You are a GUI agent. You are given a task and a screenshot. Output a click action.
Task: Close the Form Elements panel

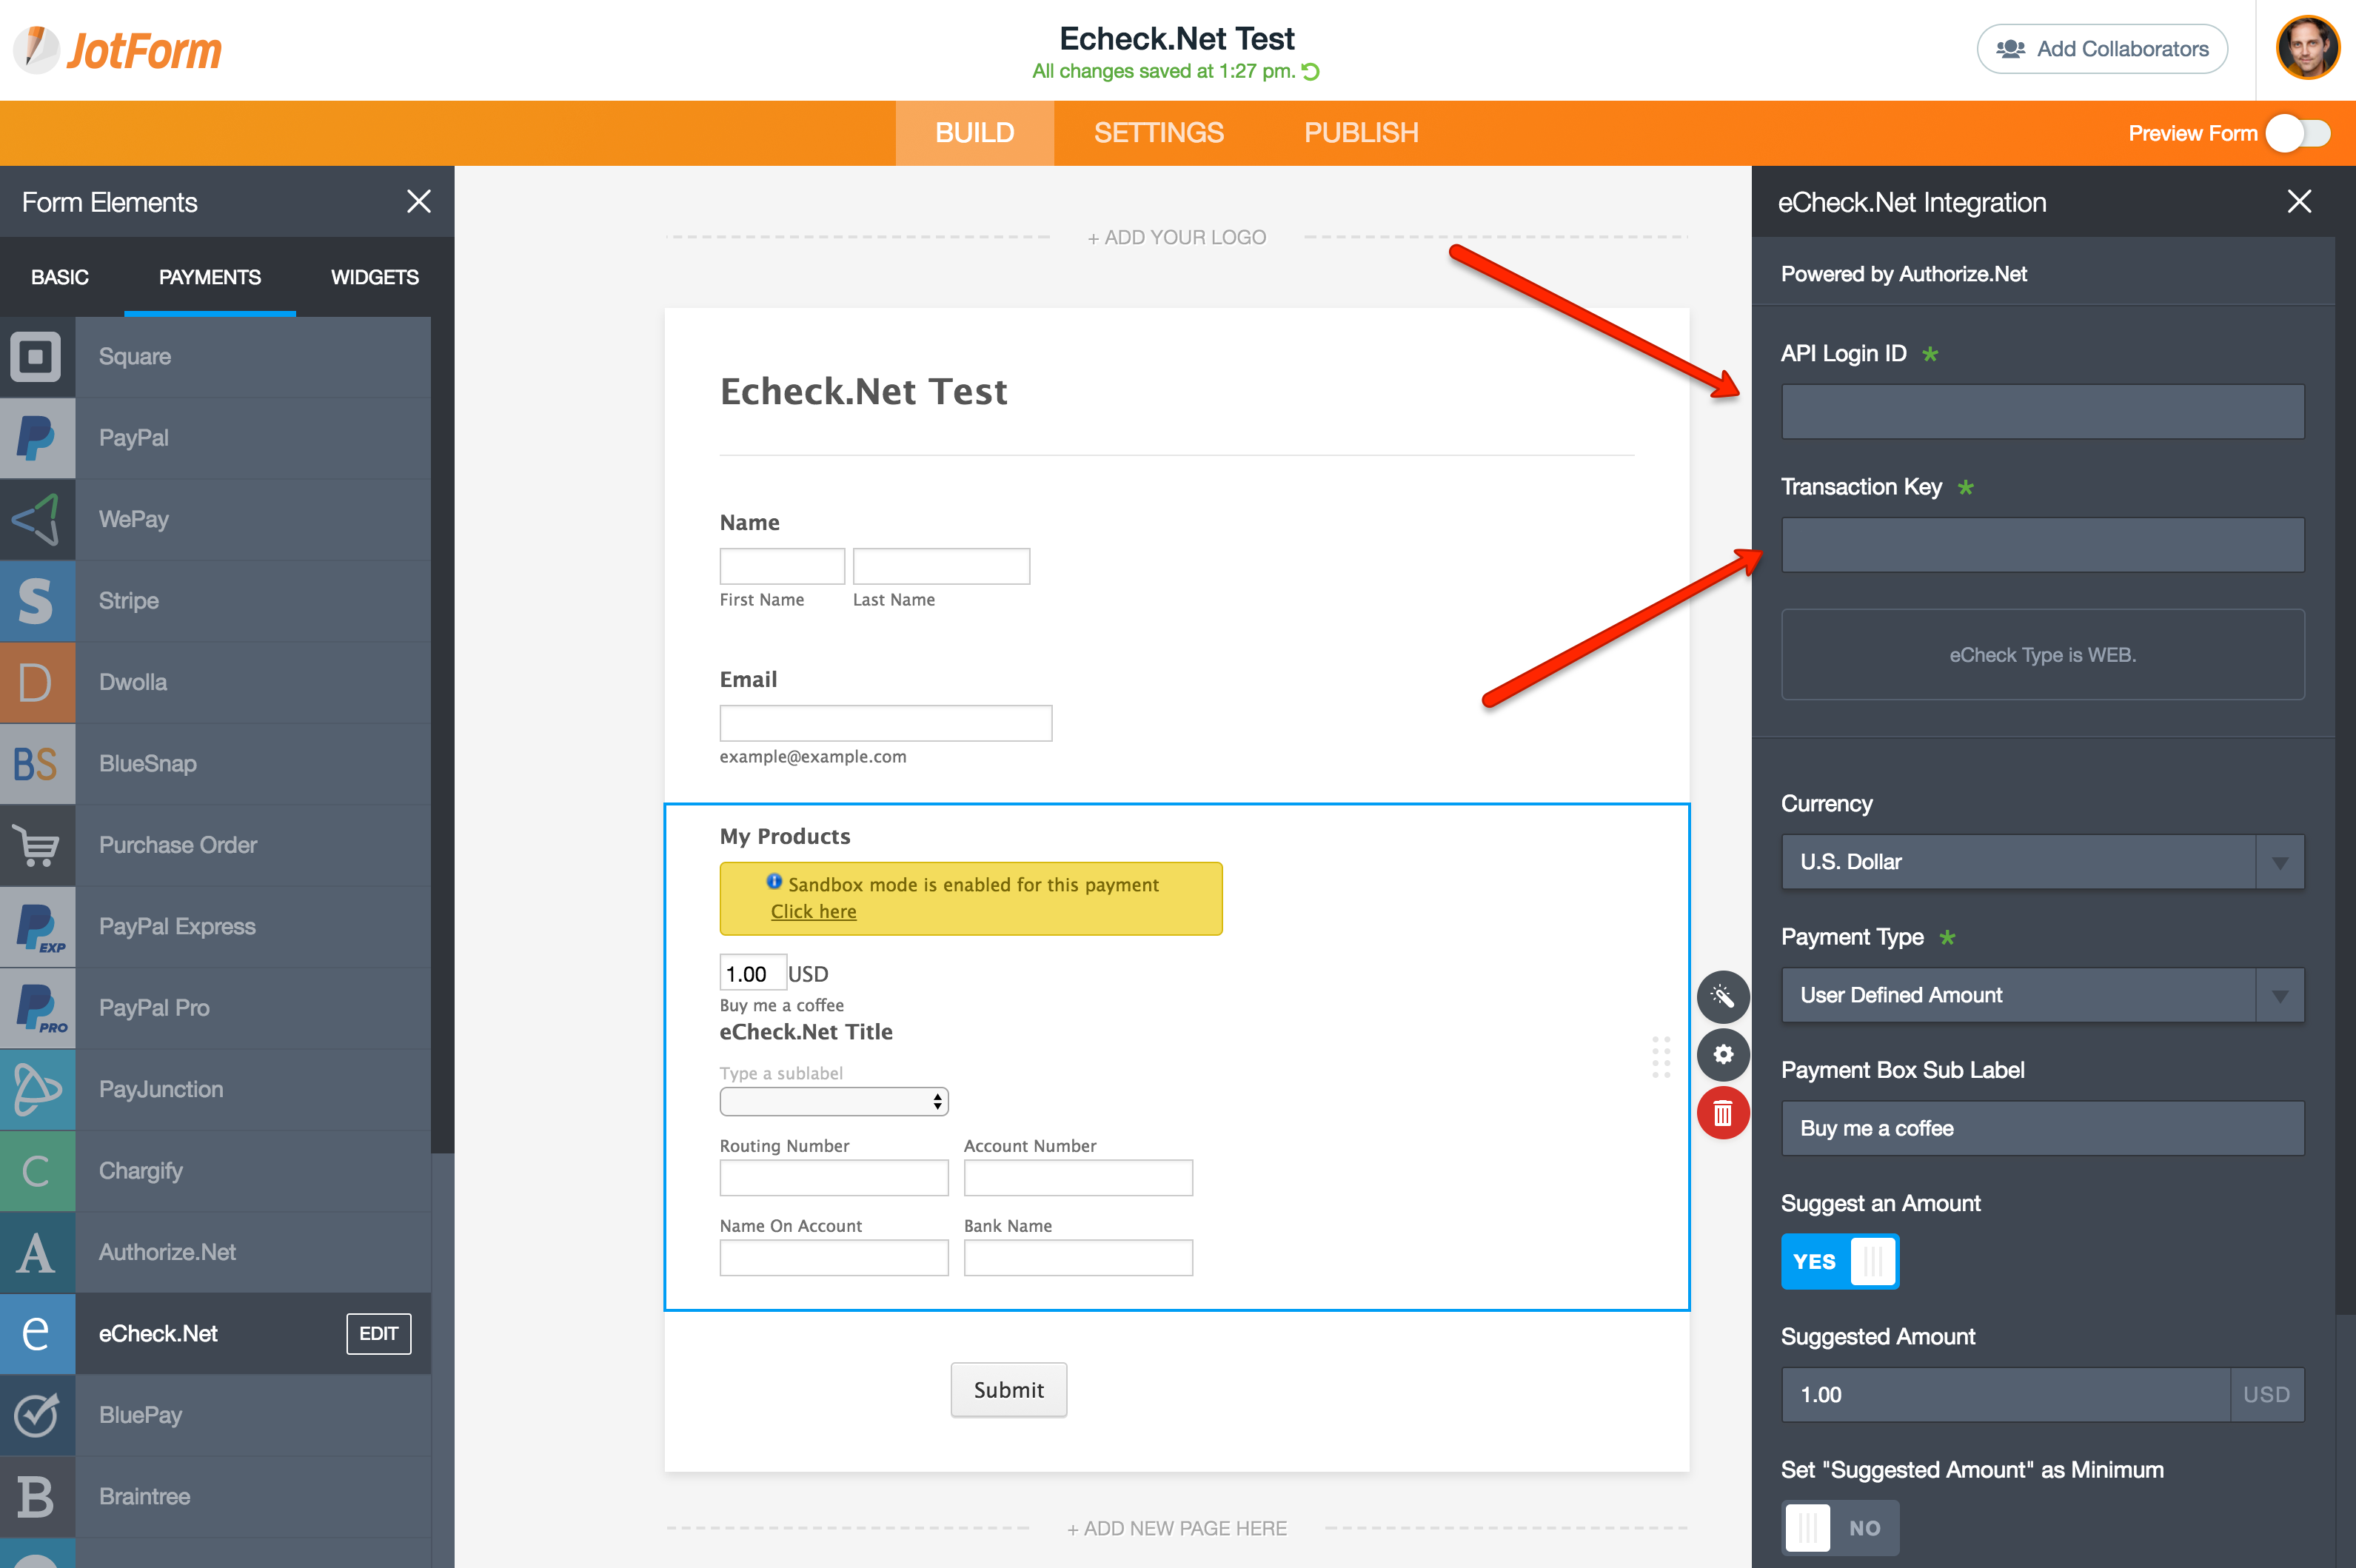[419, 202]
